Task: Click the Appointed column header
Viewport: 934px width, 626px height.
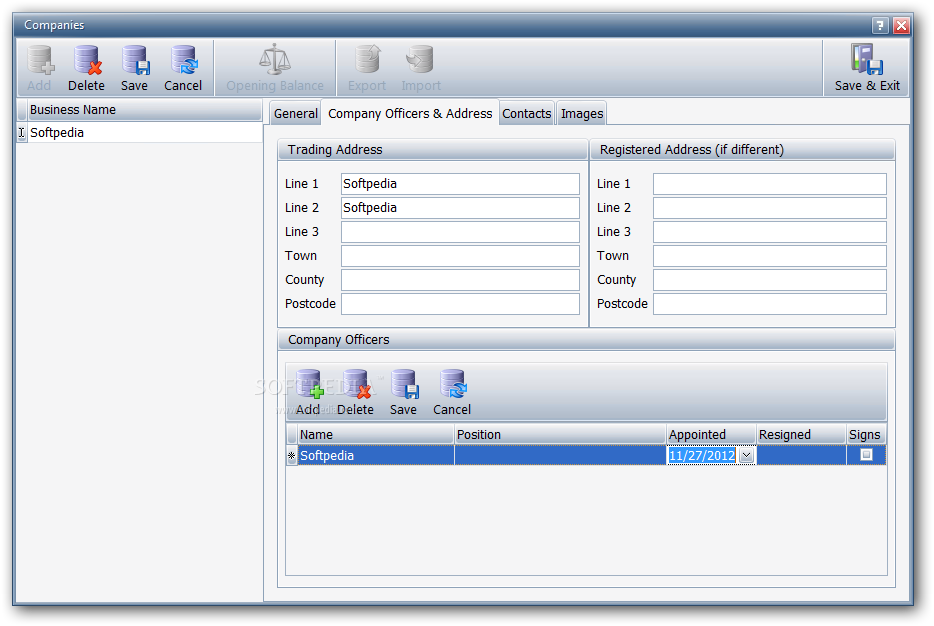Action: [711, 434]
